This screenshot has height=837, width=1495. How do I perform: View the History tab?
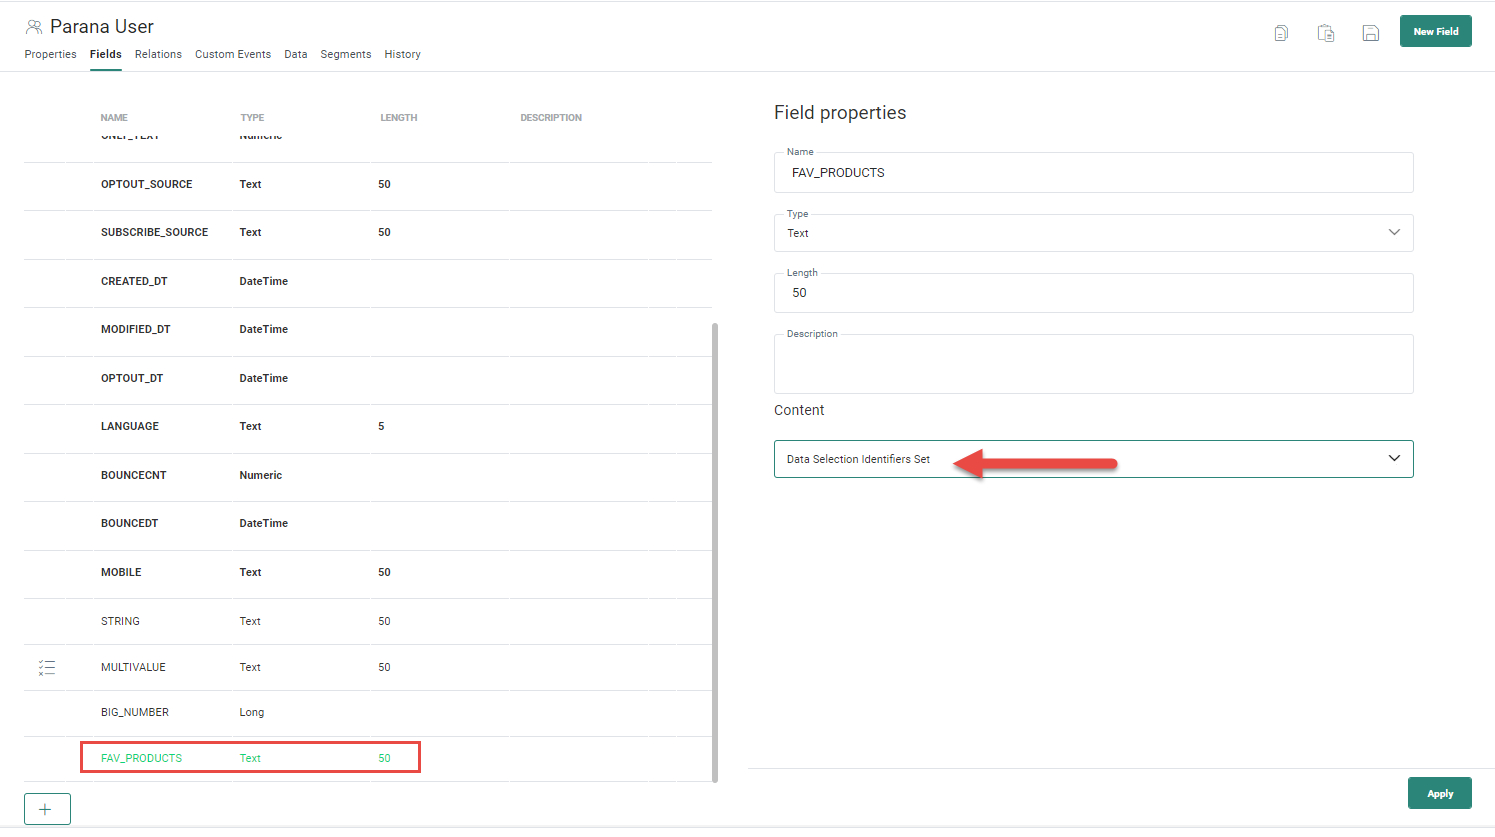click(402, 54)
